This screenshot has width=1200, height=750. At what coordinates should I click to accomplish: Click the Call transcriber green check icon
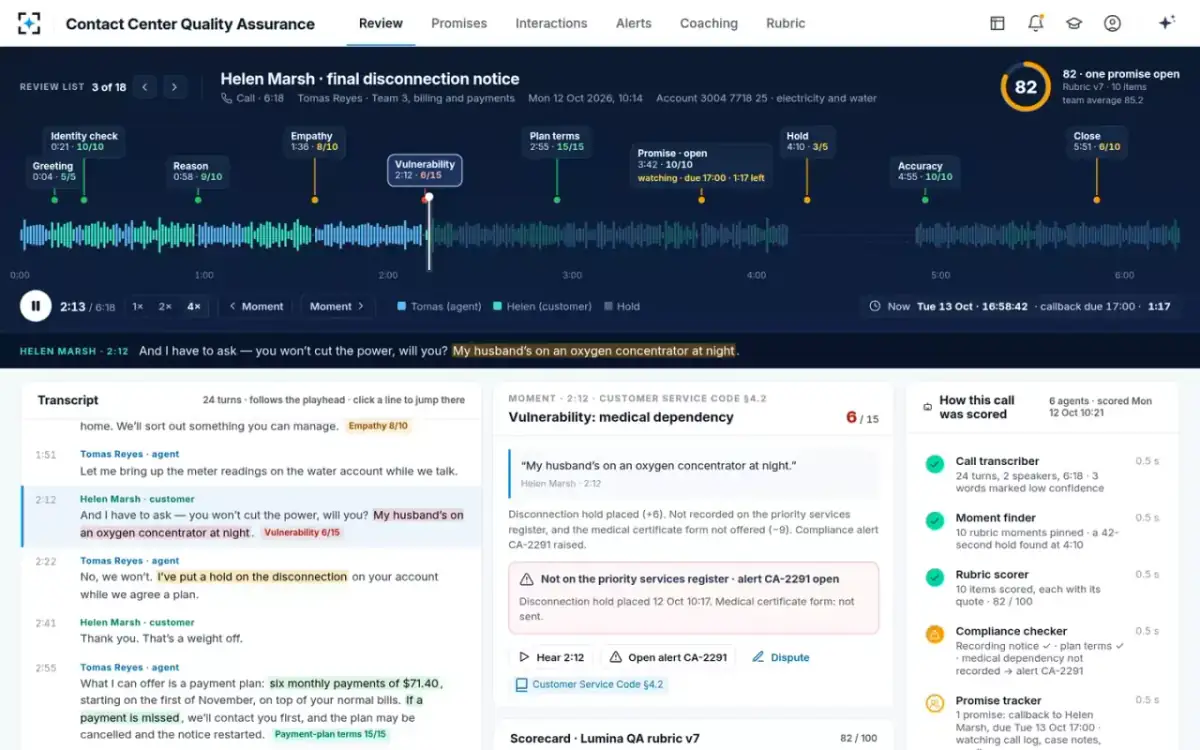click(x=935, y=464)
